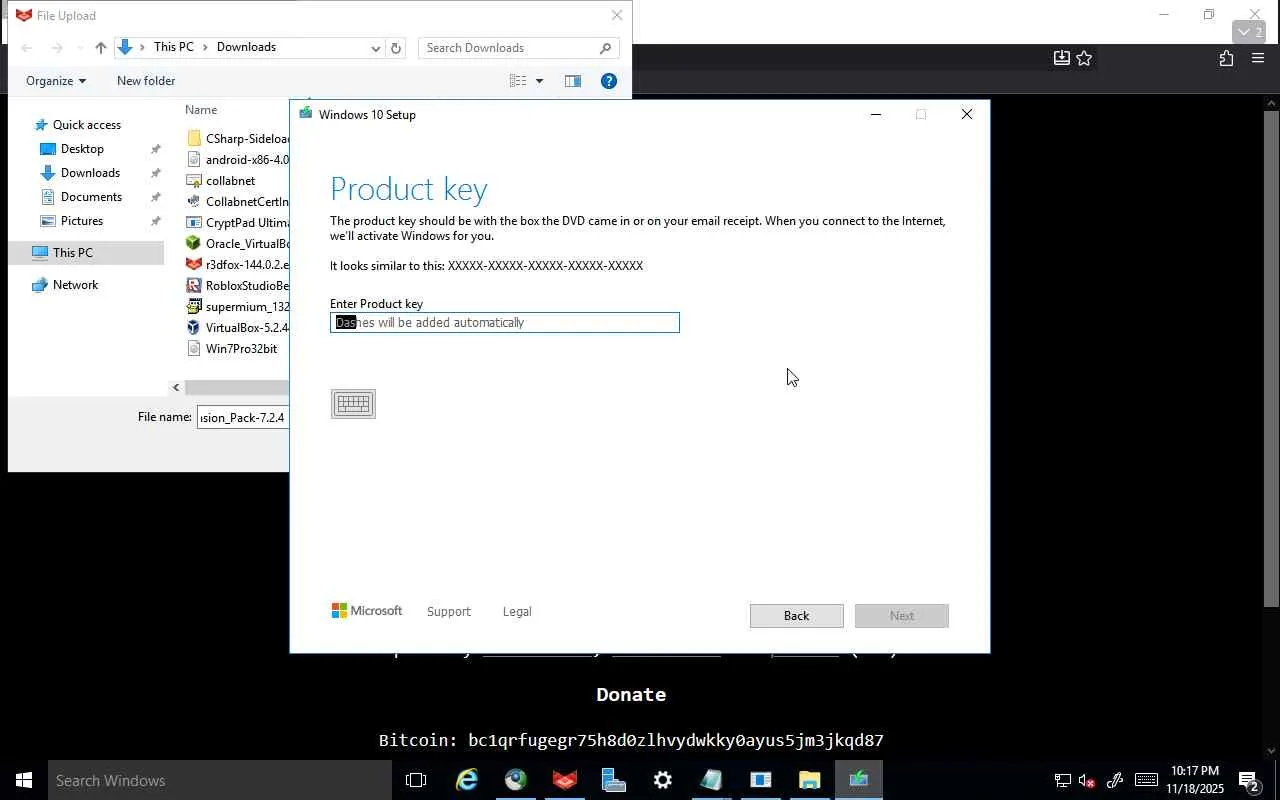Click the Search Downloads box
Image resolution: width=1280 pixels, height=800 pixels.
[x=518, y=48]
